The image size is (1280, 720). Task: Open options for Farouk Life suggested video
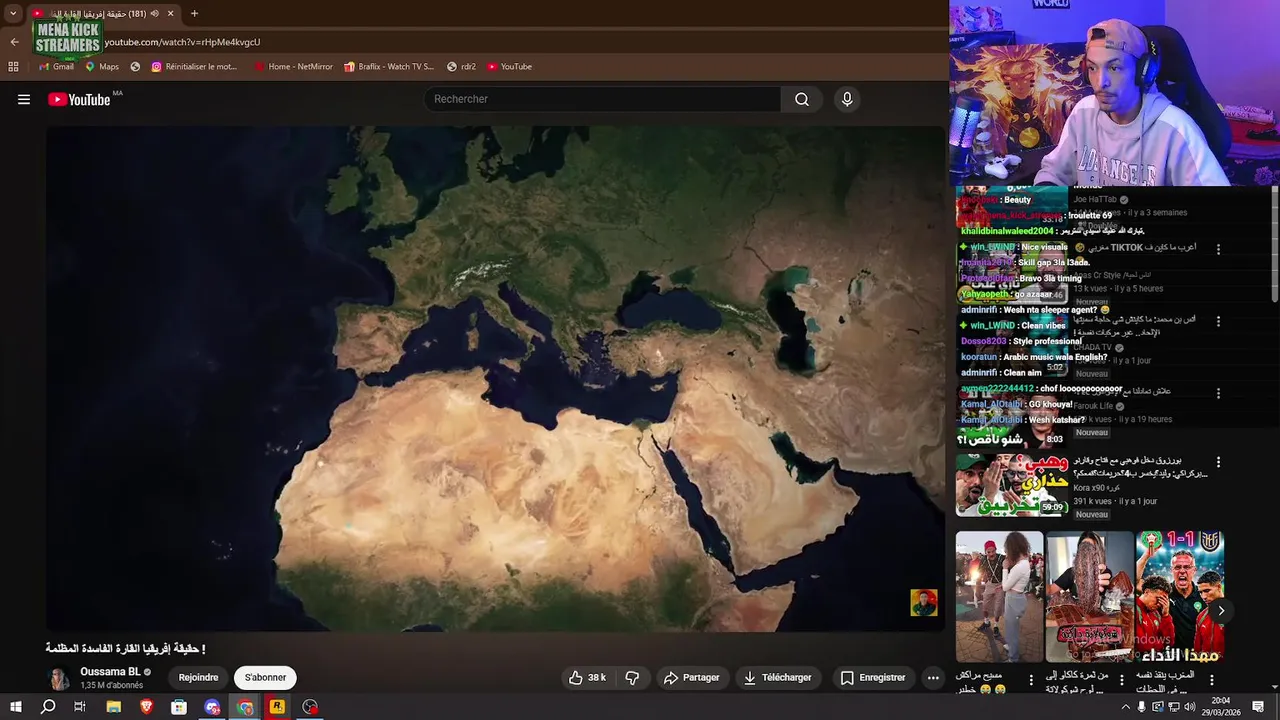click(1218, 394)
